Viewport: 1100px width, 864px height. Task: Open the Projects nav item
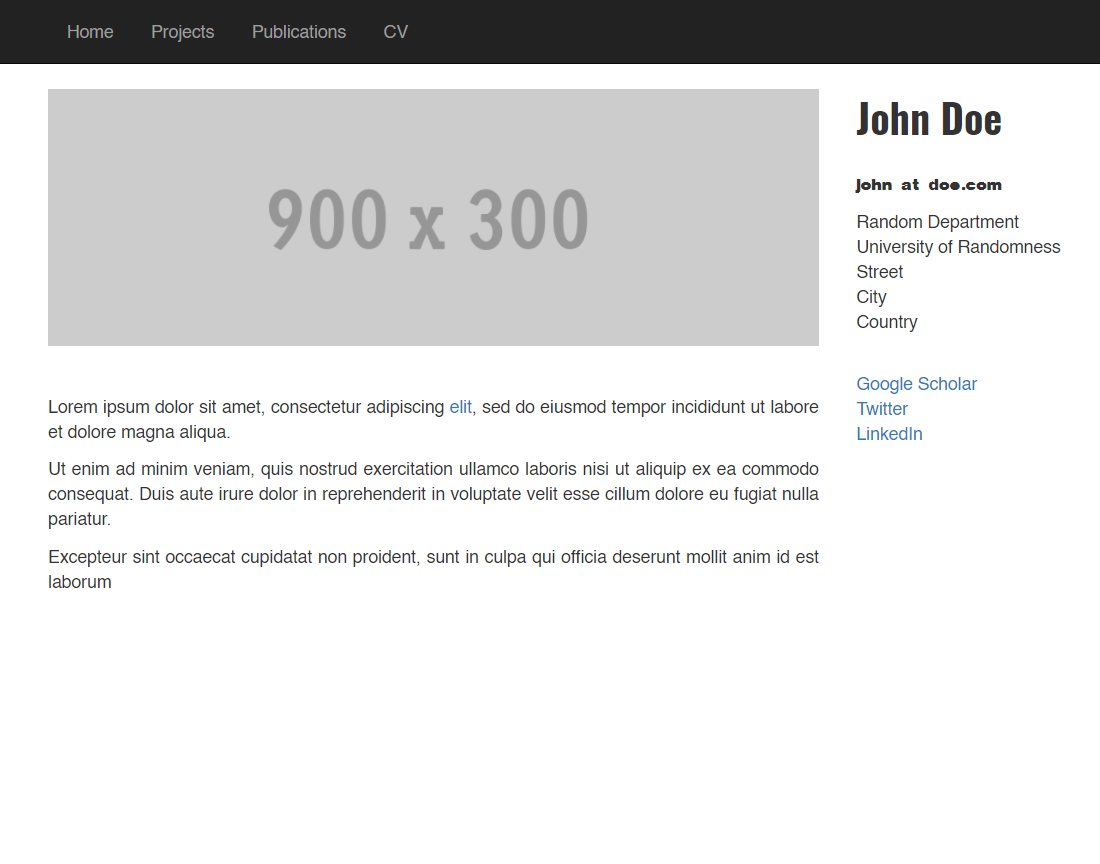coord(182,32)
